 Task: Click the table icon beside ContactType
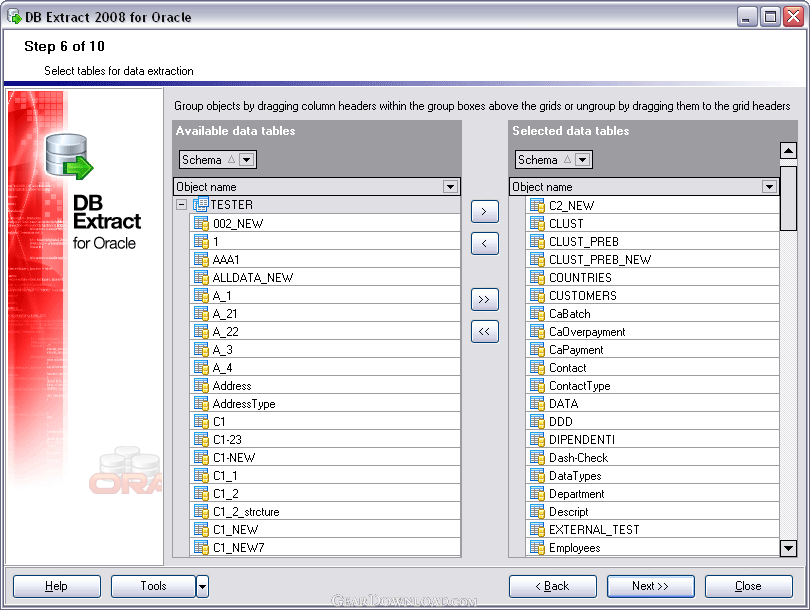[537, 385]
